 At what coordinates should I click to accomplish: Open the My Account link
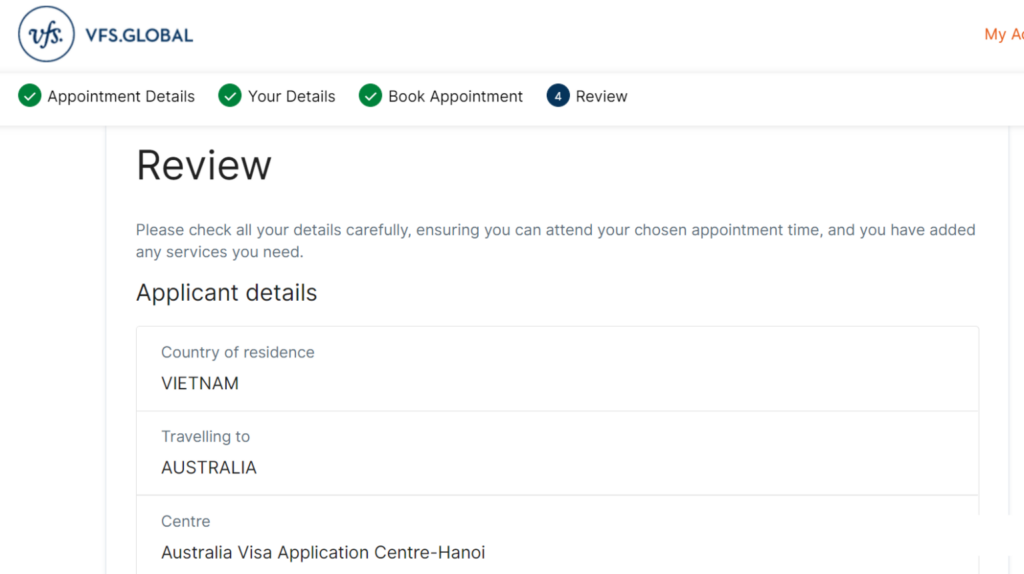(1004, 34)
